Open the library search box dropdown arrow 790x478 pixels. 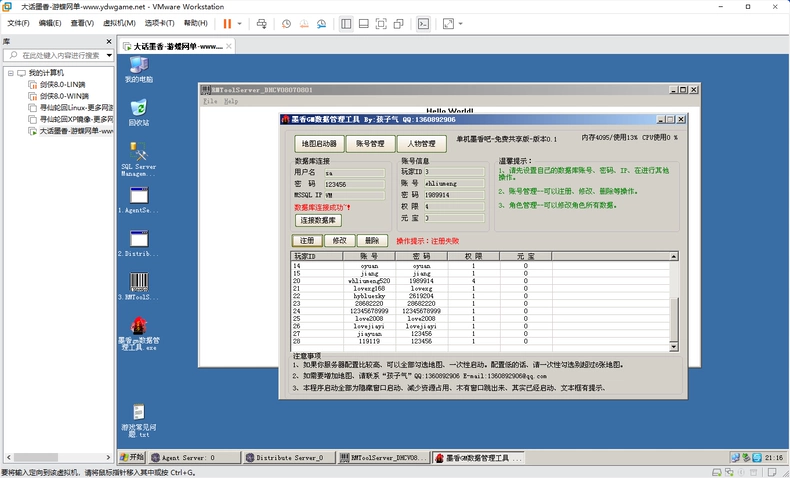point(109,55)
